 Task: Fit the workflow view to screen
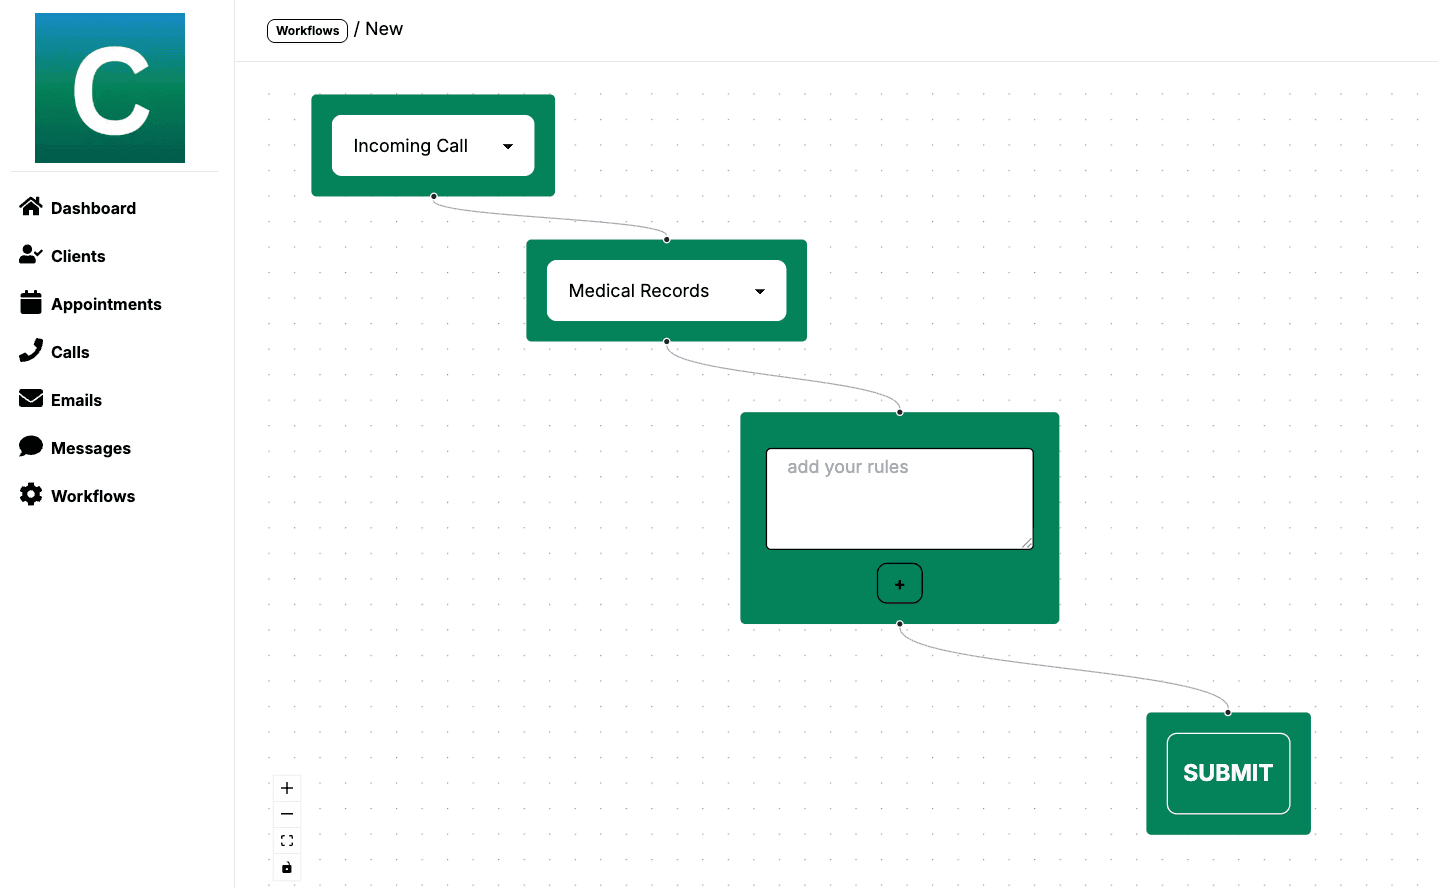point(287,841)
